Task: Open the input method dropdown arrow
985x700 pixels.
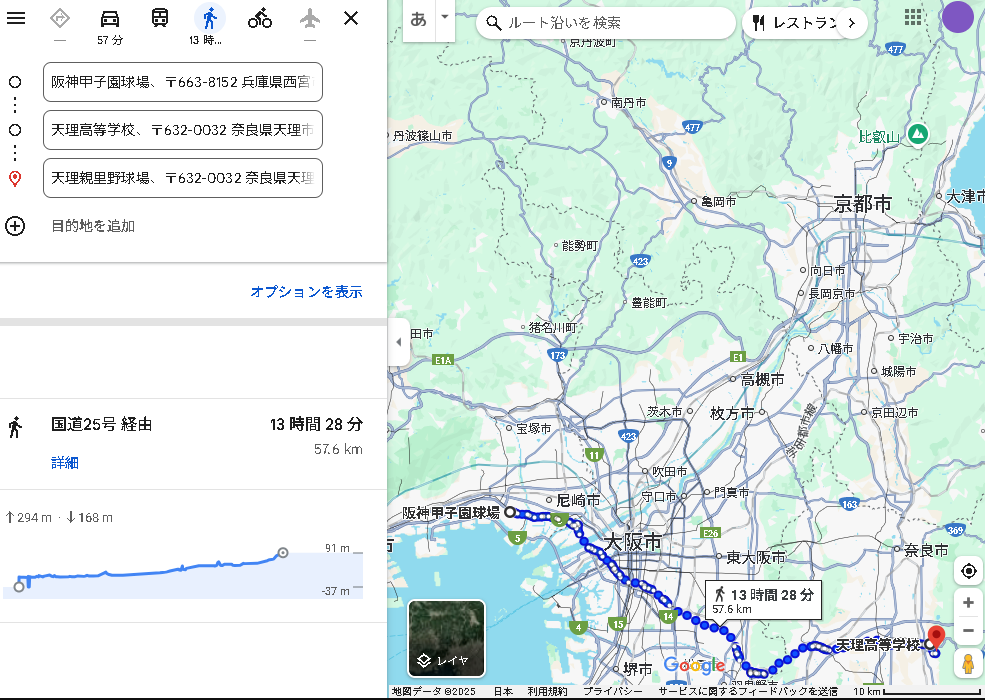Action: pyautogui.click(x=445, y=18)
